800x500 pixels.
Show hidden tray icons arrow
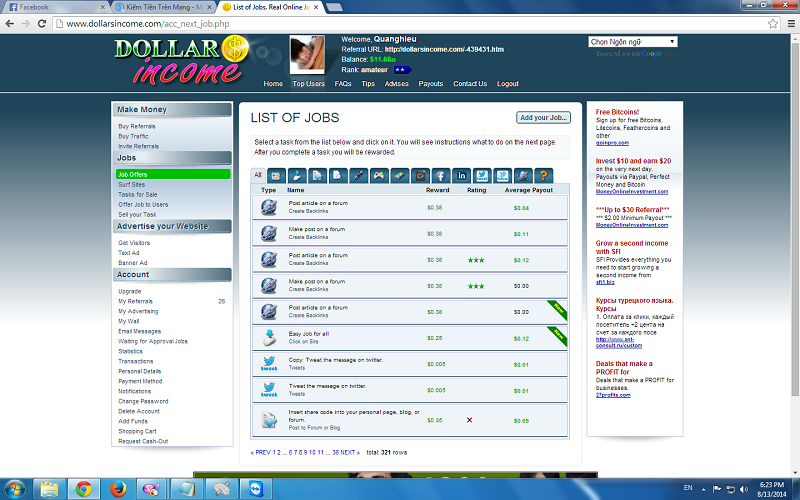(x=703, y=489)
